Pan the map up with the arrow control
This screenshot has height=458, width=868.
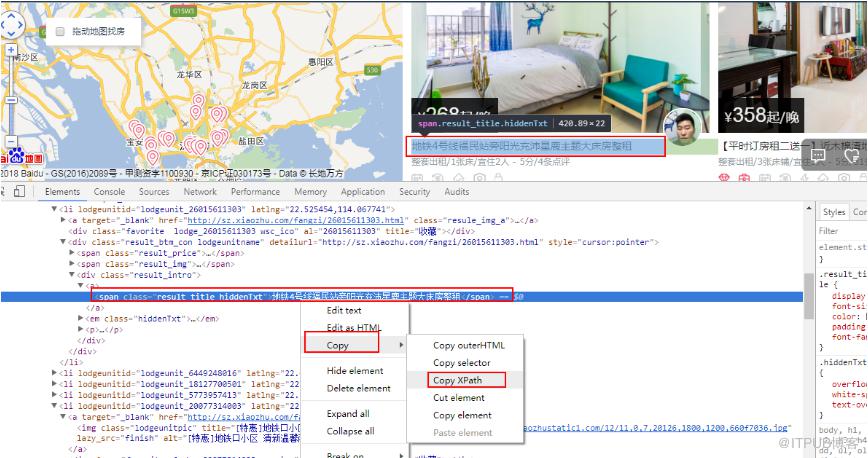pyautogui.click(x=12, y=15)
